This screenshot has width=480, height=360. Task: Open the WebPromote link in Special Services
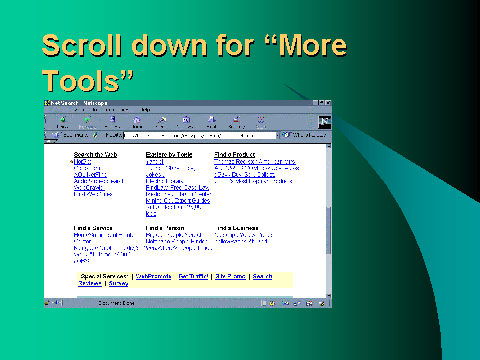click(x=153, y=276)
